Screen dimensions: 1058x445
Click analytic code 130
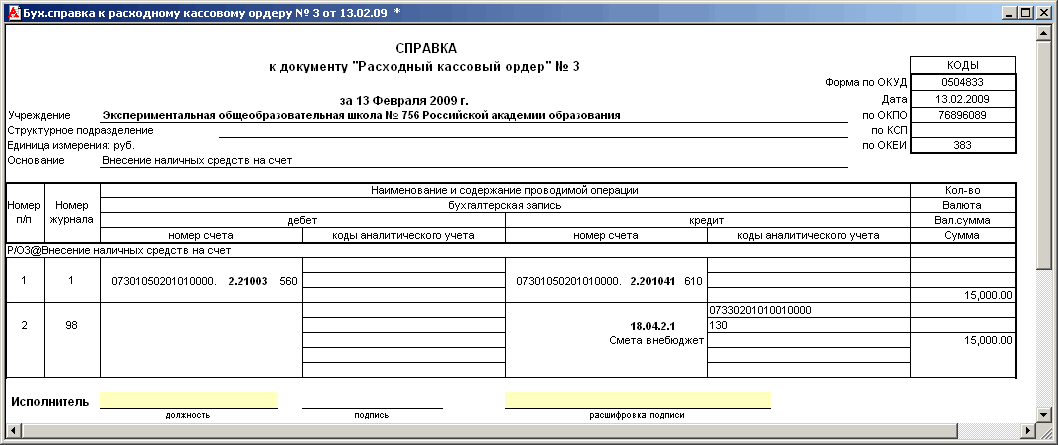click(719, 325)
